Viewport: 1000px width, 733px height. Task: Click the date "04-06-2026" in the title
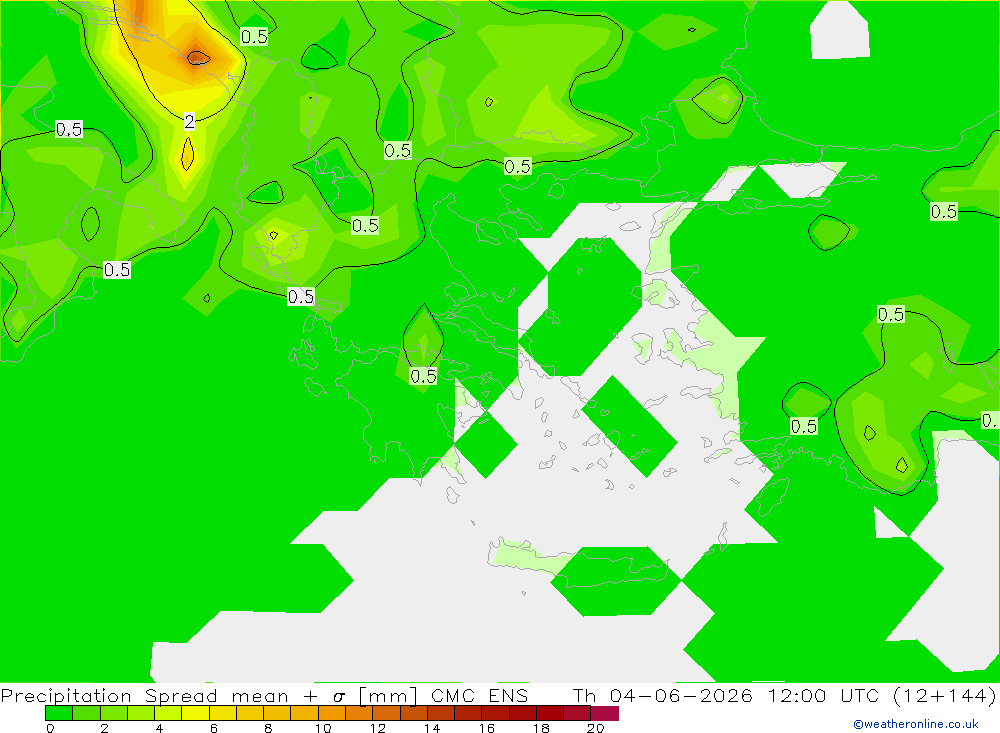point(681,695)
